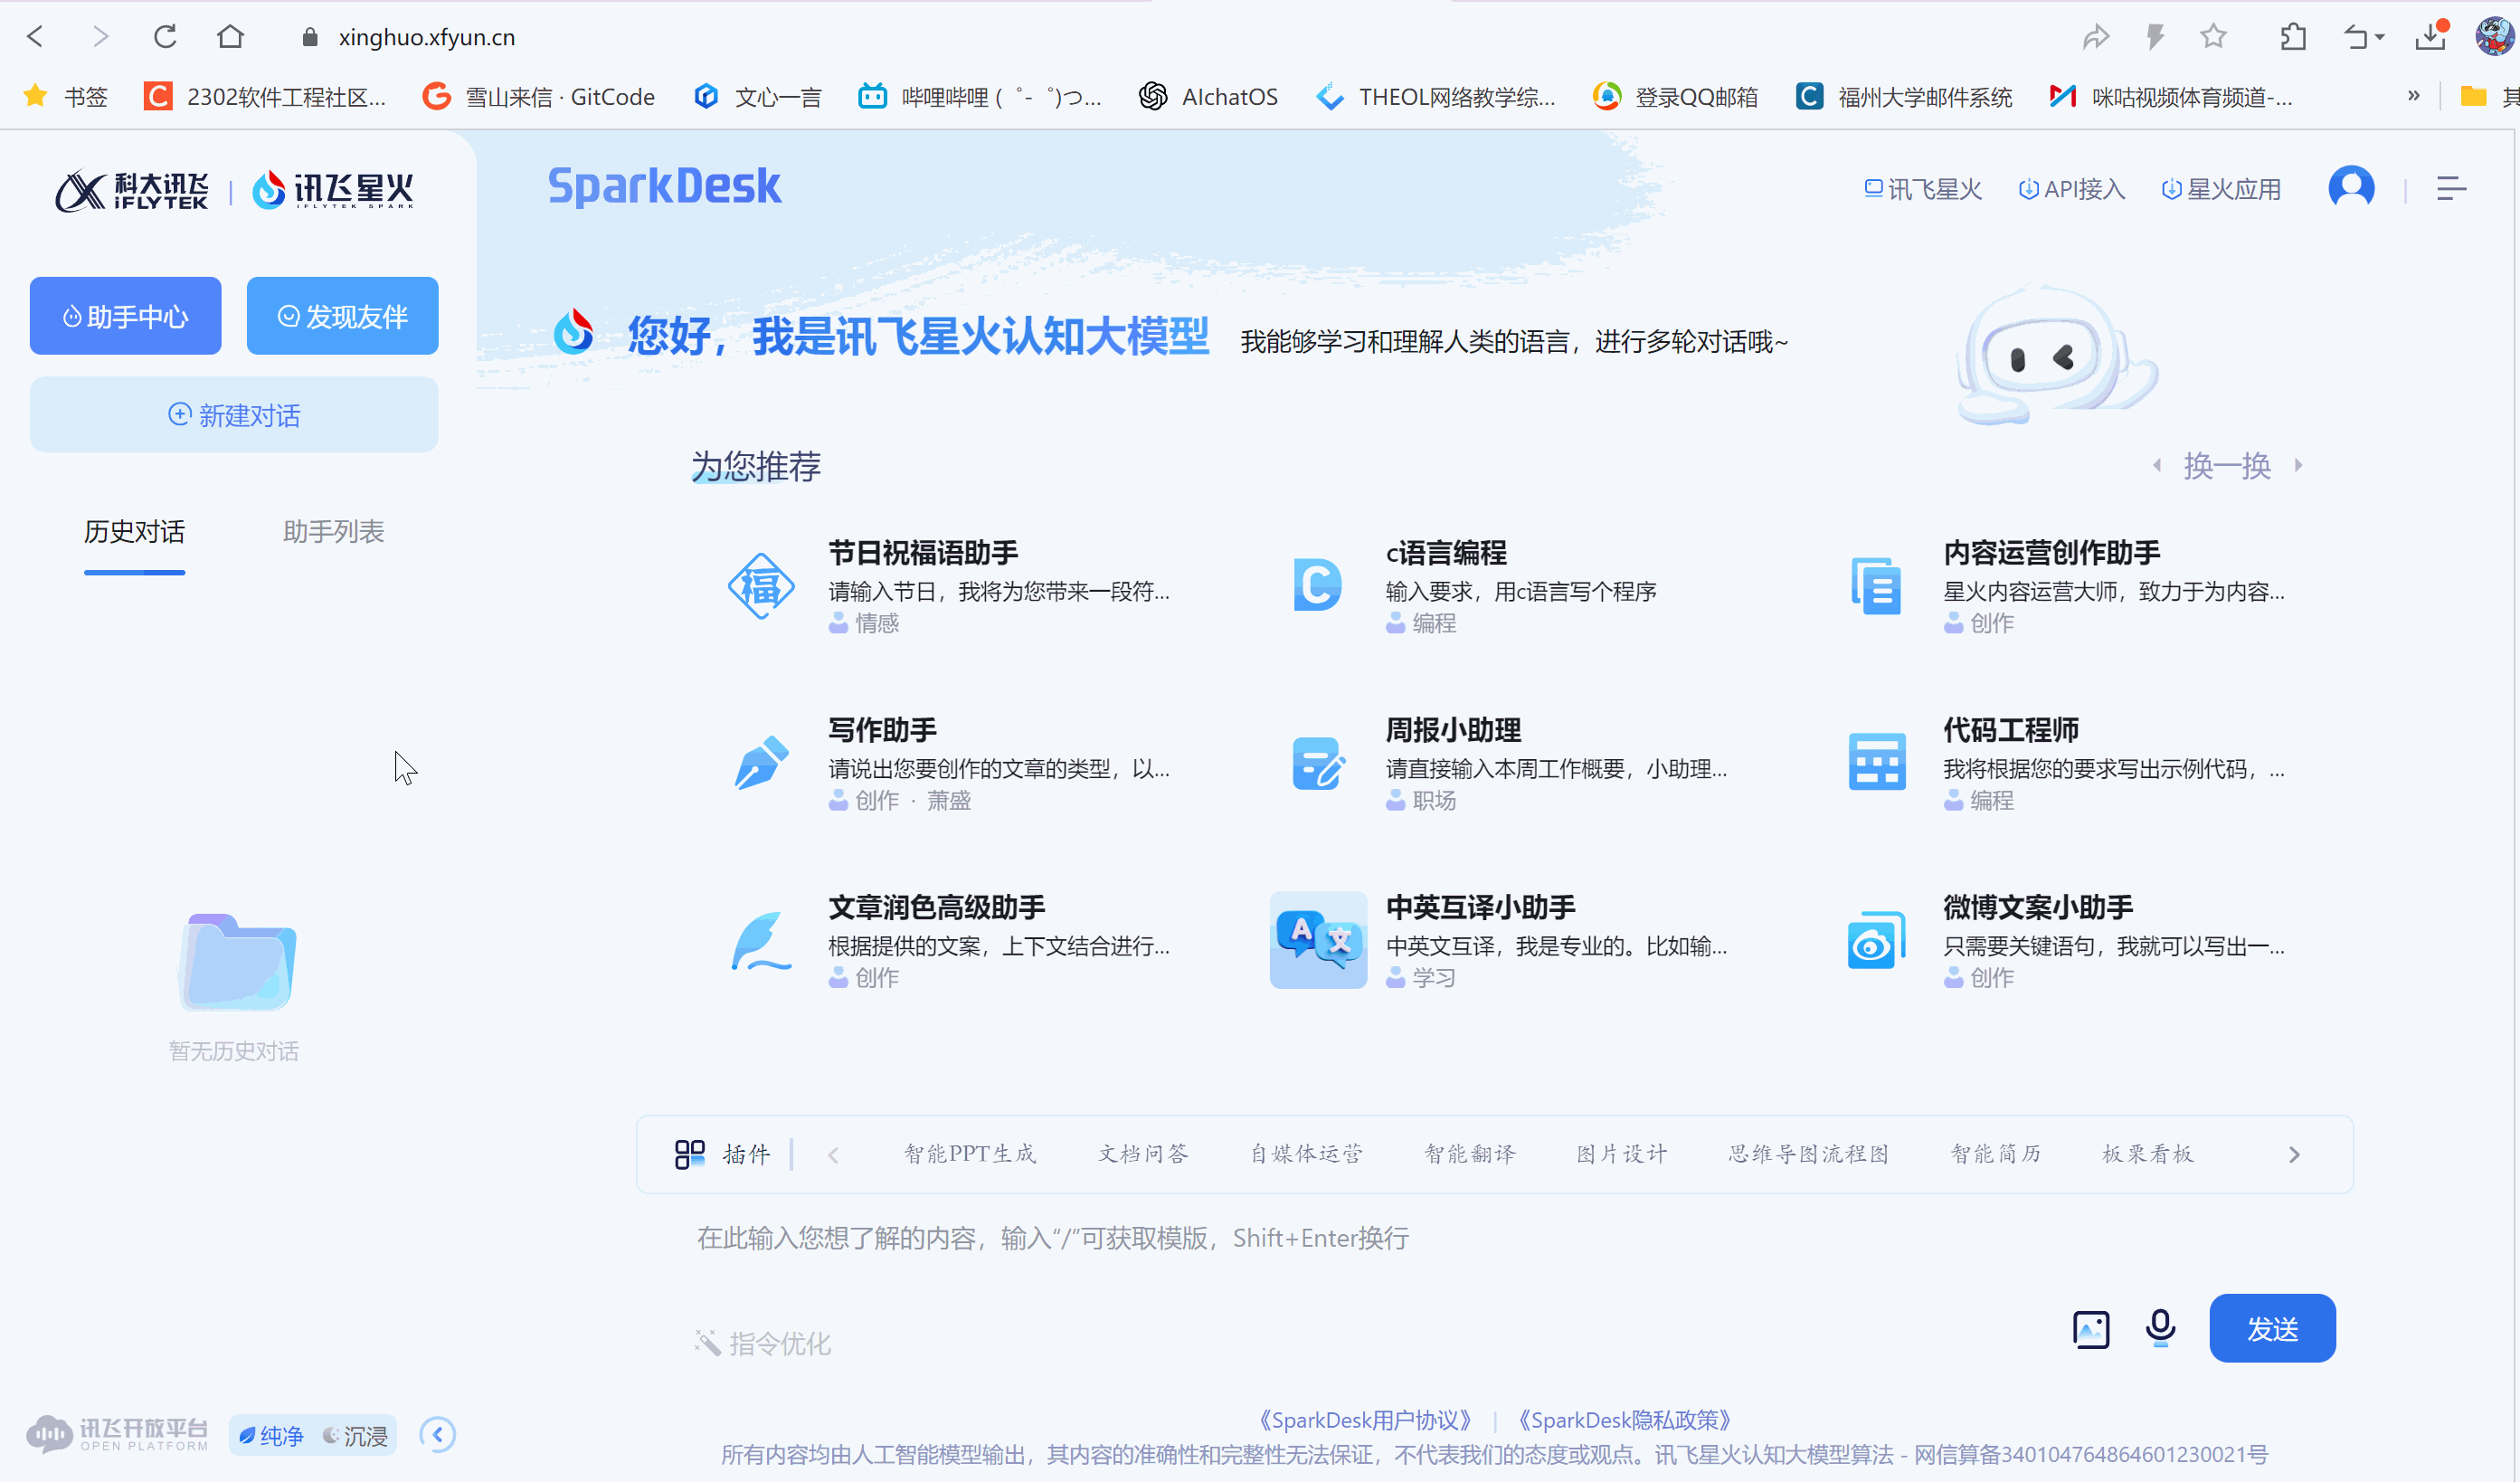
Task: Select 智能简历 plugin
Action: [x=1995, y=1154]
